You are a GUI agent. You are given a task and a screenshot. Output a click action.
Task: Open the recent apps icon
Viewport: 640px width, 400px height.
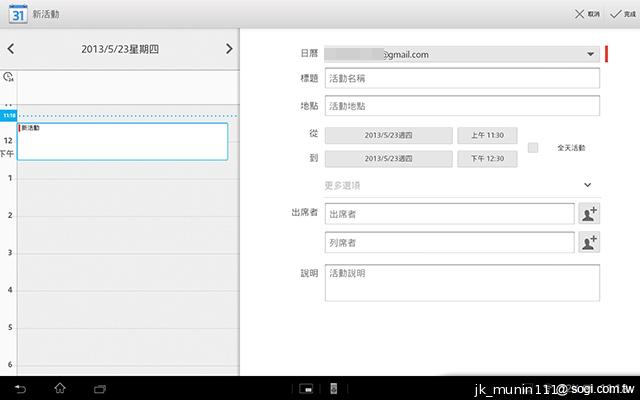click(x=100, y=389)
